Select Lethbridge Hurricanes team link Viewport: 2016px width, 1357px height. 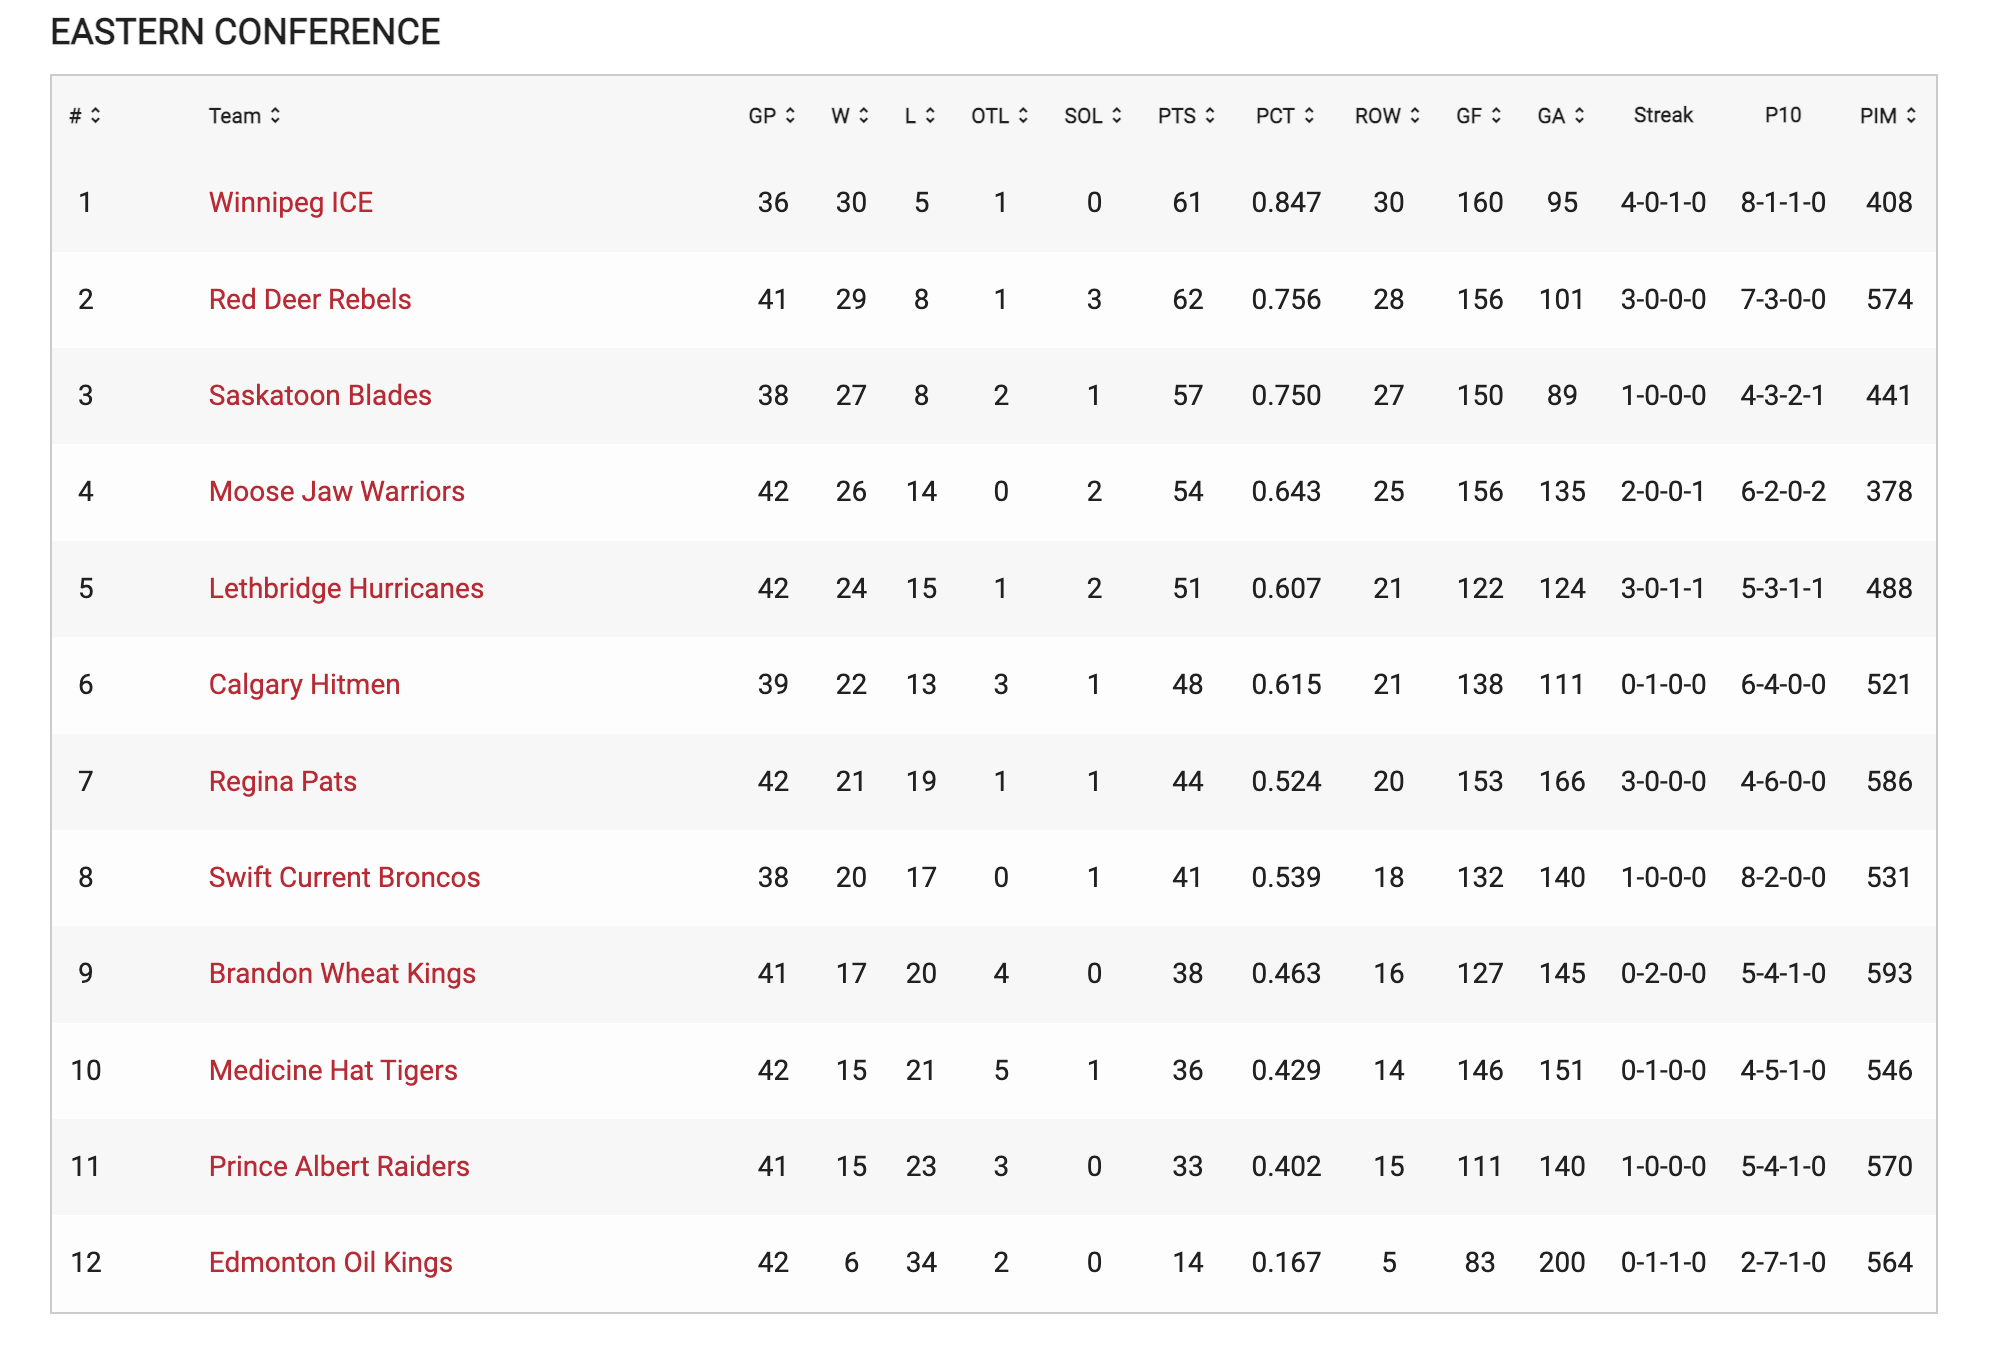pyautogui.click(x=346, y=589)
